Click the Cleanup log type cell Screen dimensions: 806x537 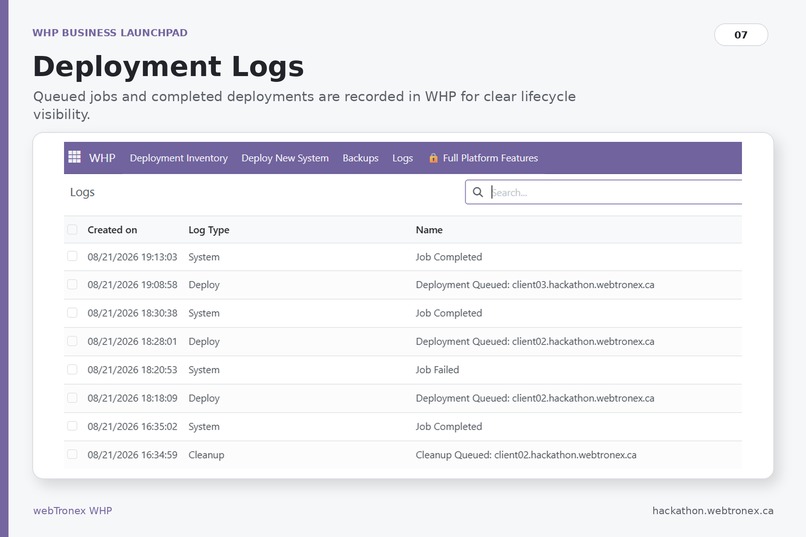(206, 455)
